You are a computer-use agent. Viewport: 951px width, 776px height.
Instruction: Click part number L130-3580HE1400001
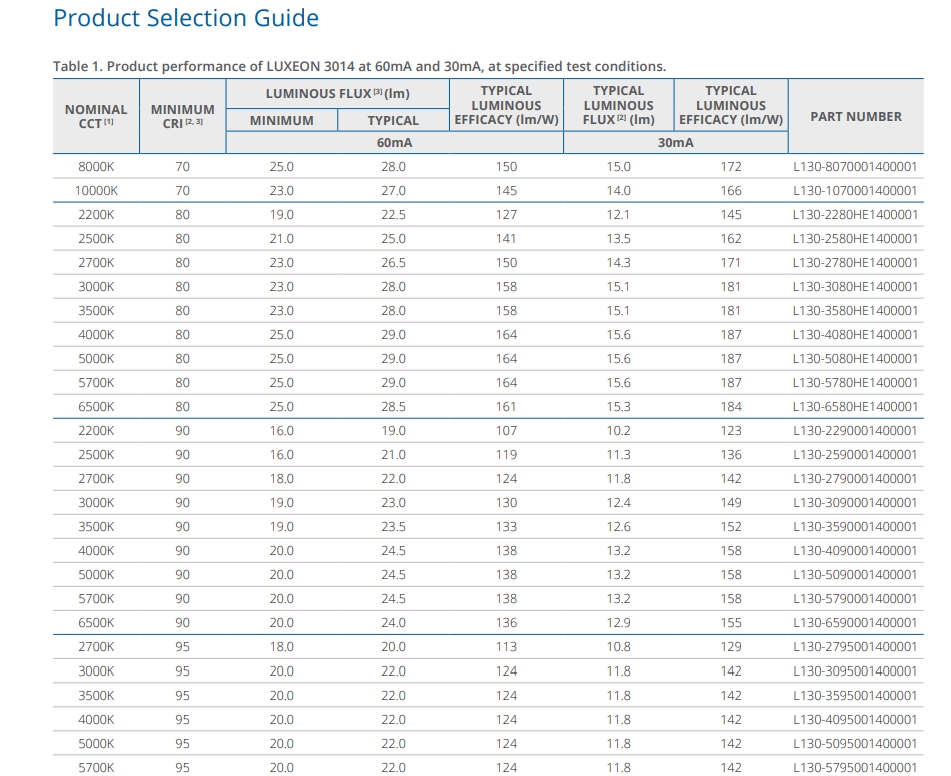coord(855,311)
